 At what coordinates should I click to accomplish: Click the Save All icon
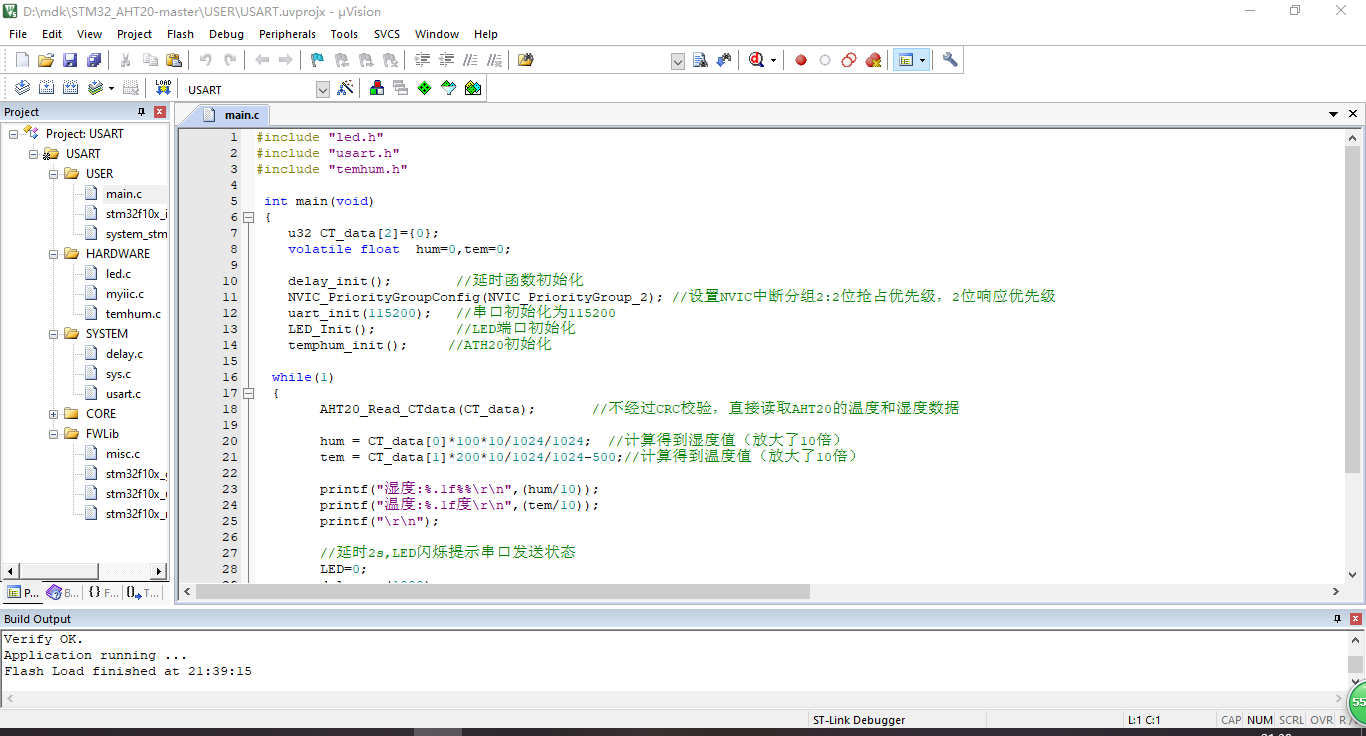(x=94, y=60)
